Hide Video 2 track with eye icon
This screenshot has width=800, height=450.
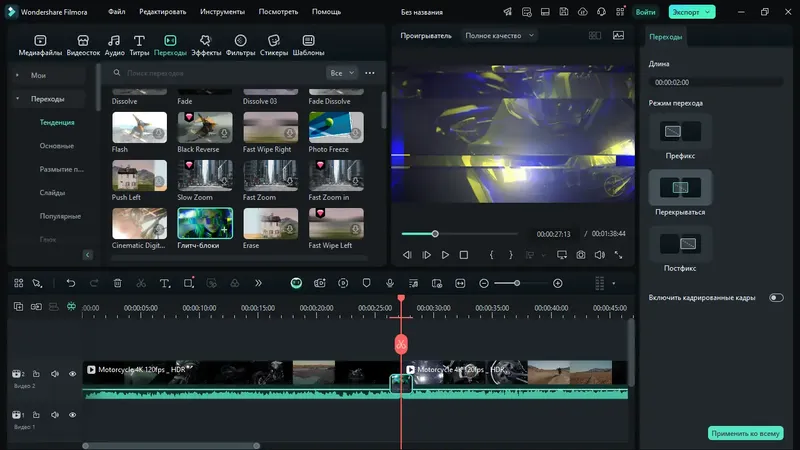pyautogui.click(x=72, y=374)
